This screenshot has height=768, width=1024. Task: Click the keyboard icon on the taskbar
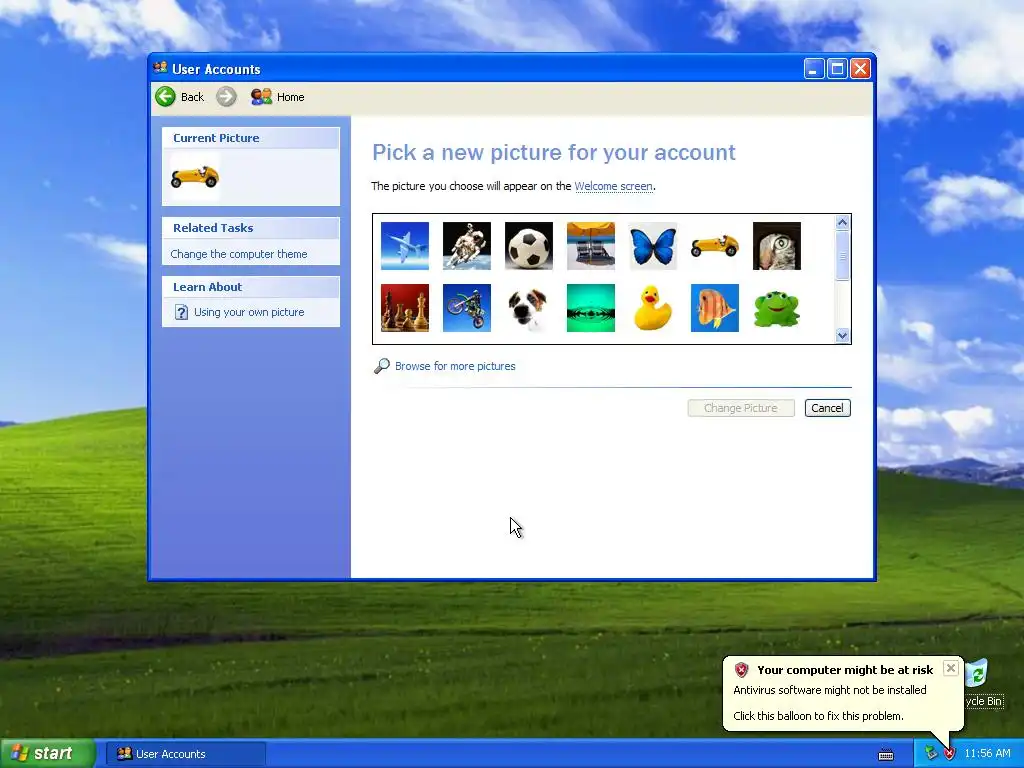(x=886, y=754)
